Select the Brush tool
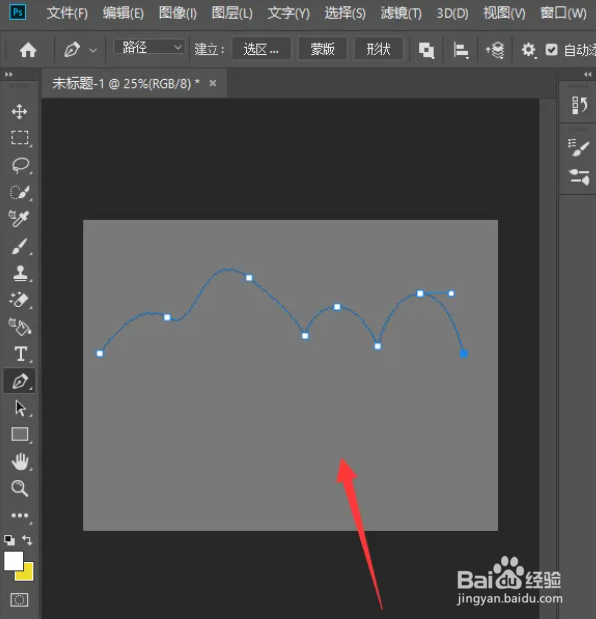596x619 pixels. click(19, 246)
